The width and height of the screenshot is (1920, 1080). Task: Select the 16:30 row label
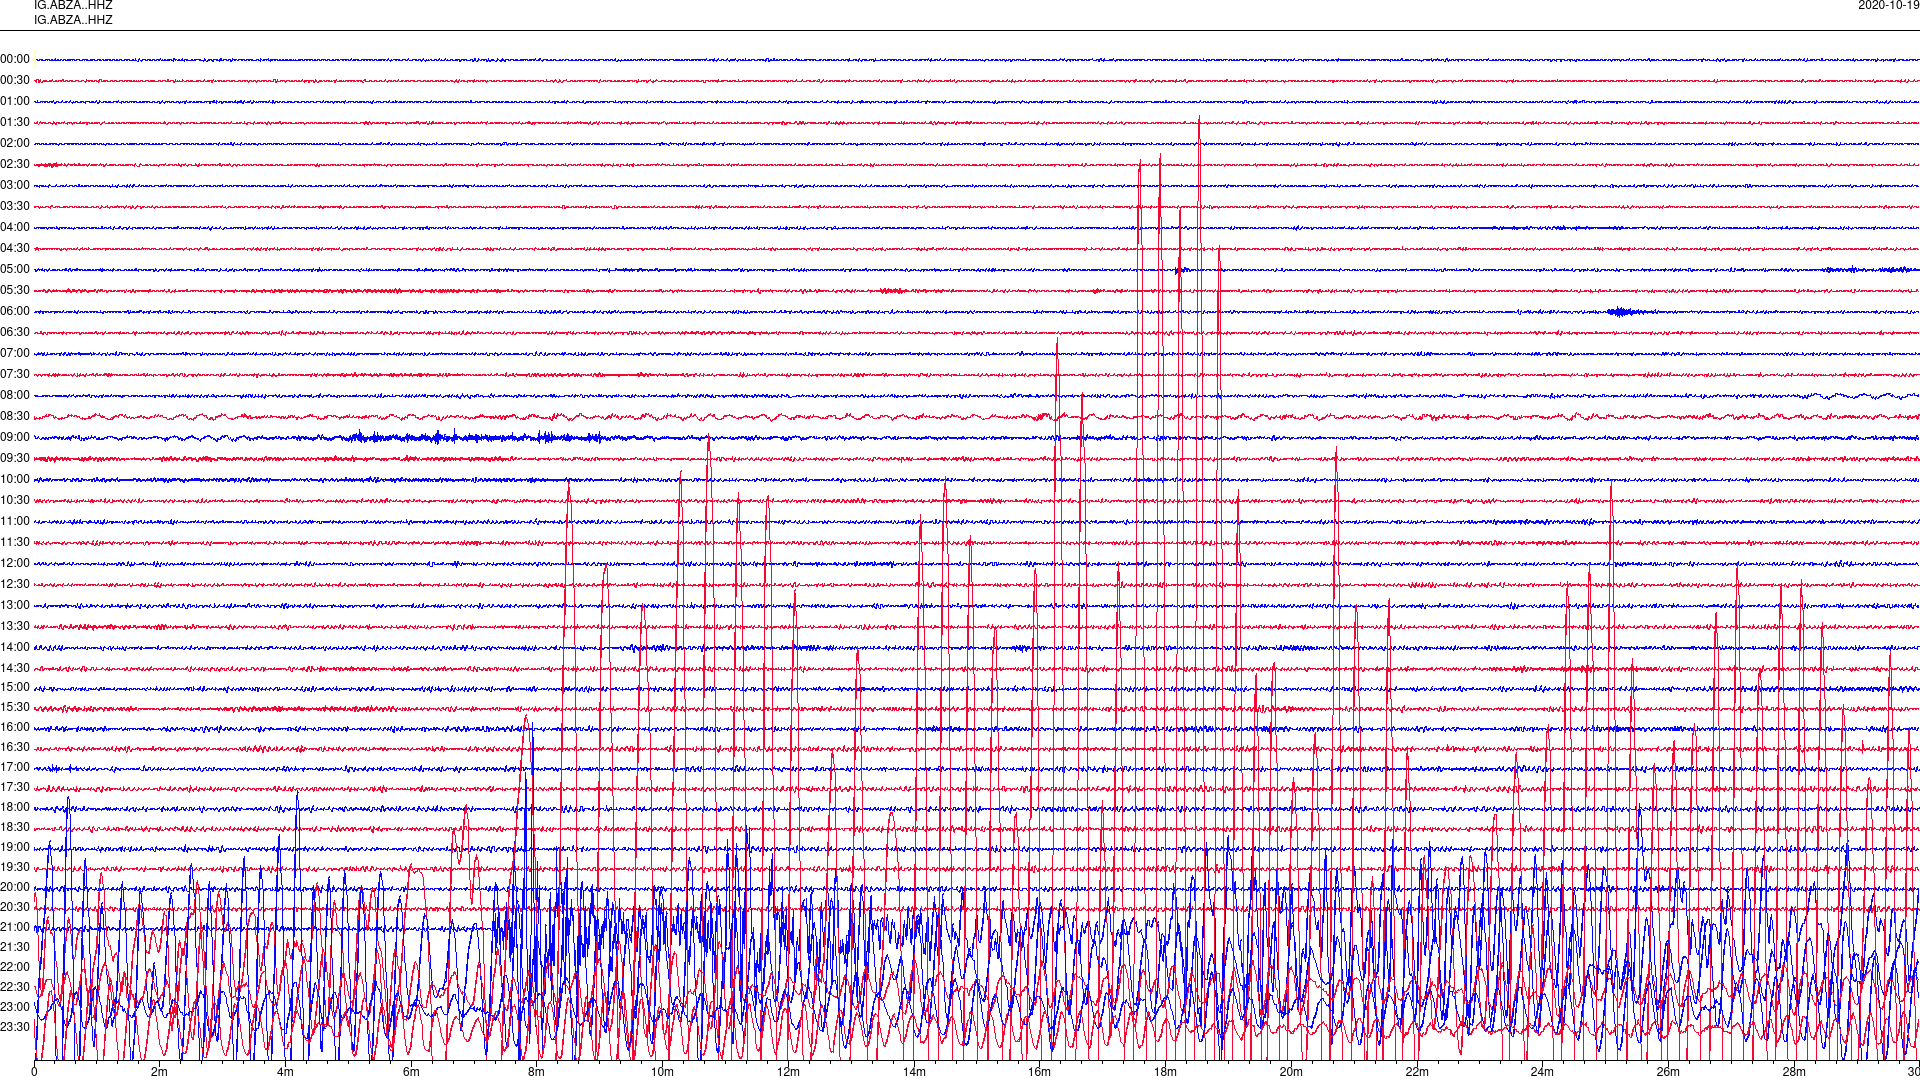pyautogui.click(x=15, y=748)
